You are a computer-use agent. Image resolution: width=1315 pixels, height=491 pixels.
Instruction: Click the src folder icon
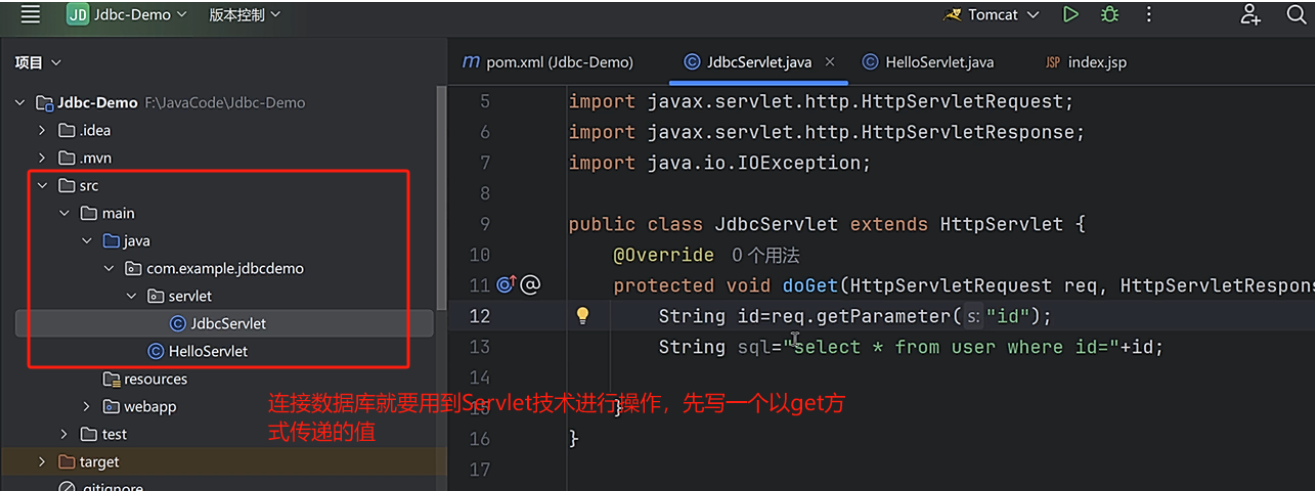[67, 185]
